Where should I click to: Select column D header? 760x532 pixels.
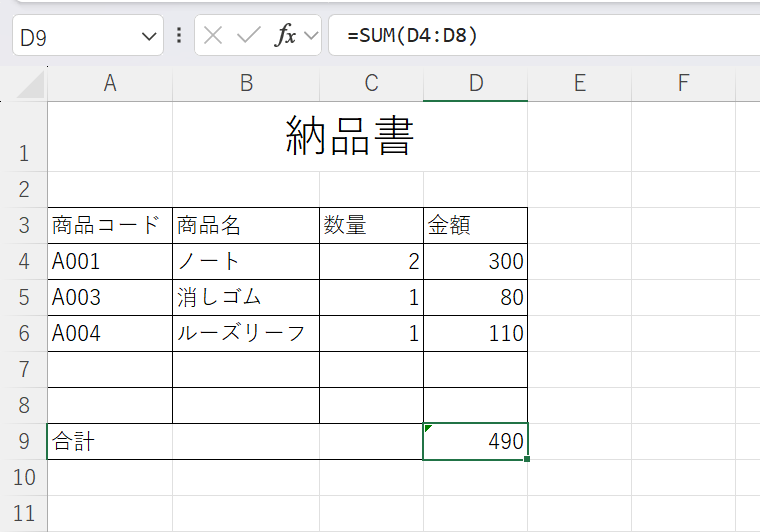tap(475, 84)
